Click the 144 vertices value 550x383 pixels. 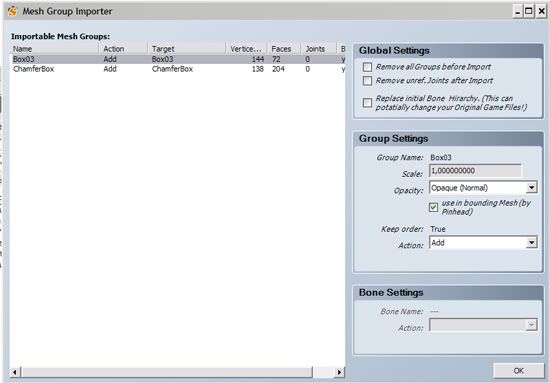[x=258, y=59]
